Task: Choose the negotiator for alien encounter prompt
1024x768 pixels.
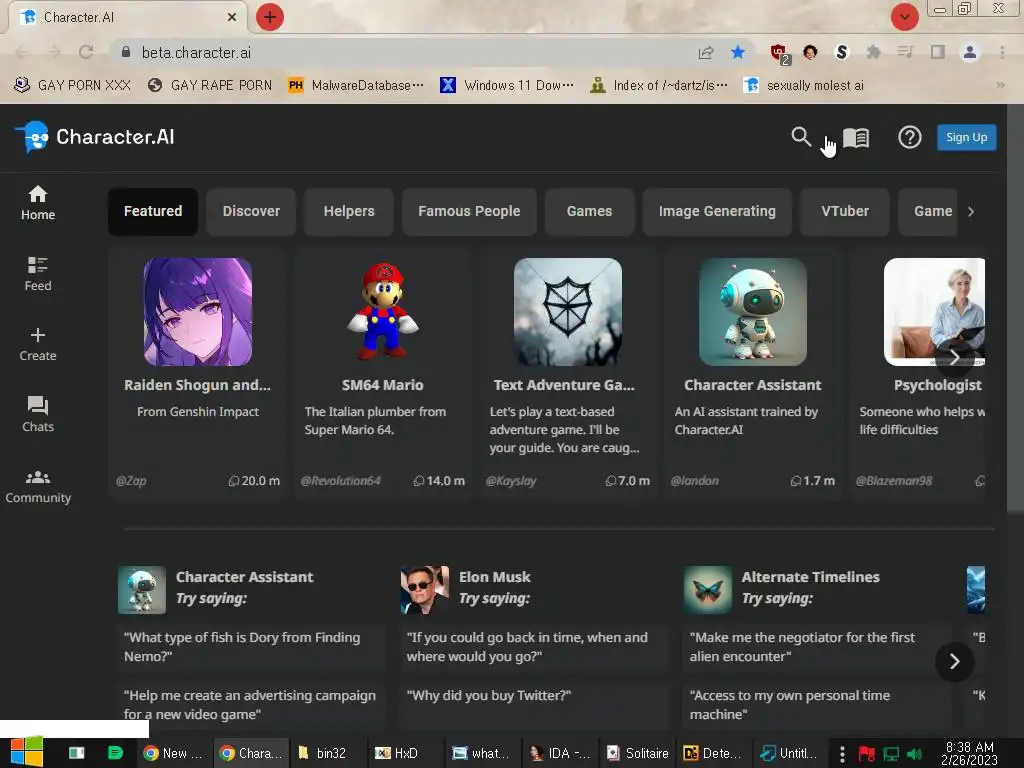Action: click(x=817, y=647)
